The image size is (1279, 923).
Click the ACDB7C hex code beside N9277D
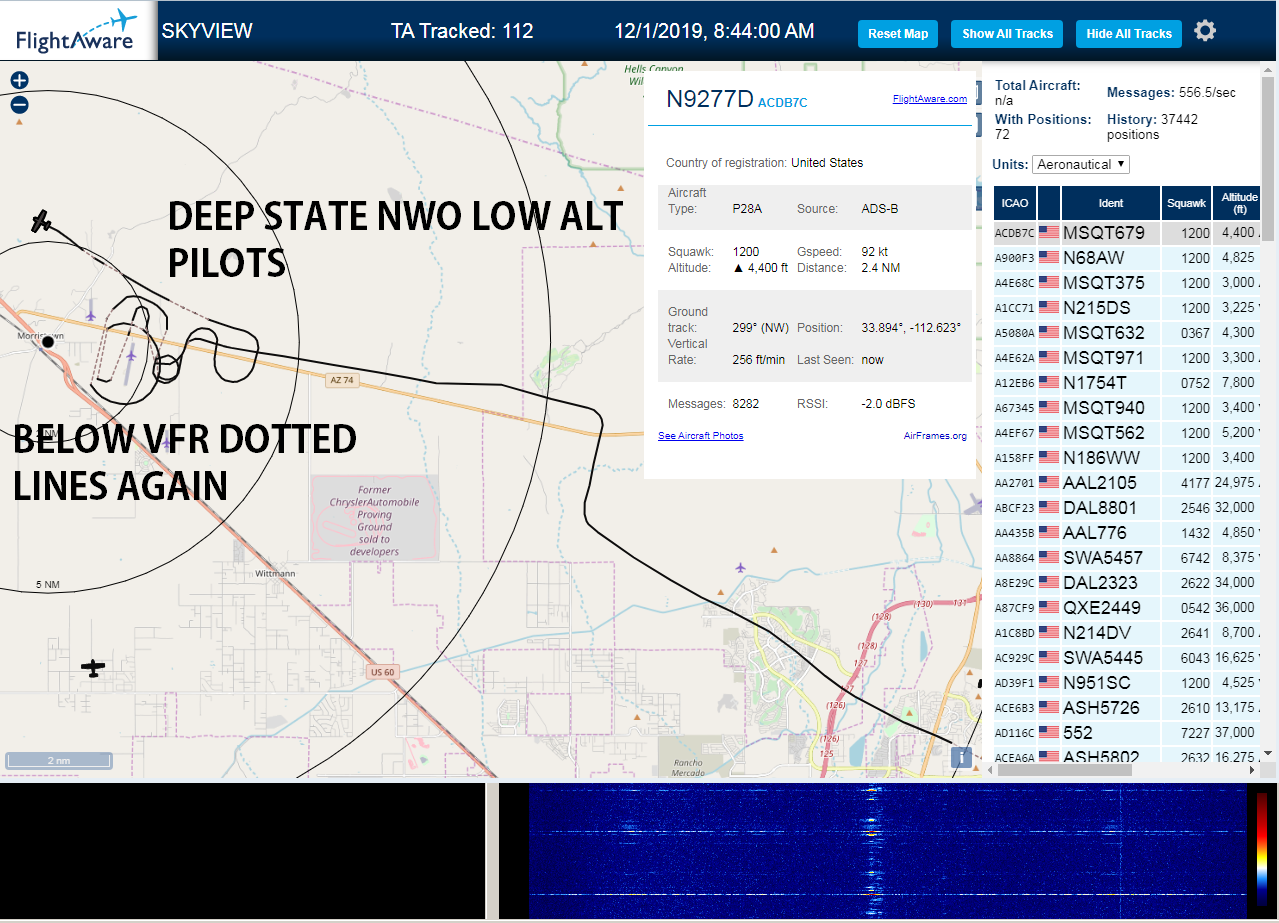[x=783, y=103]
